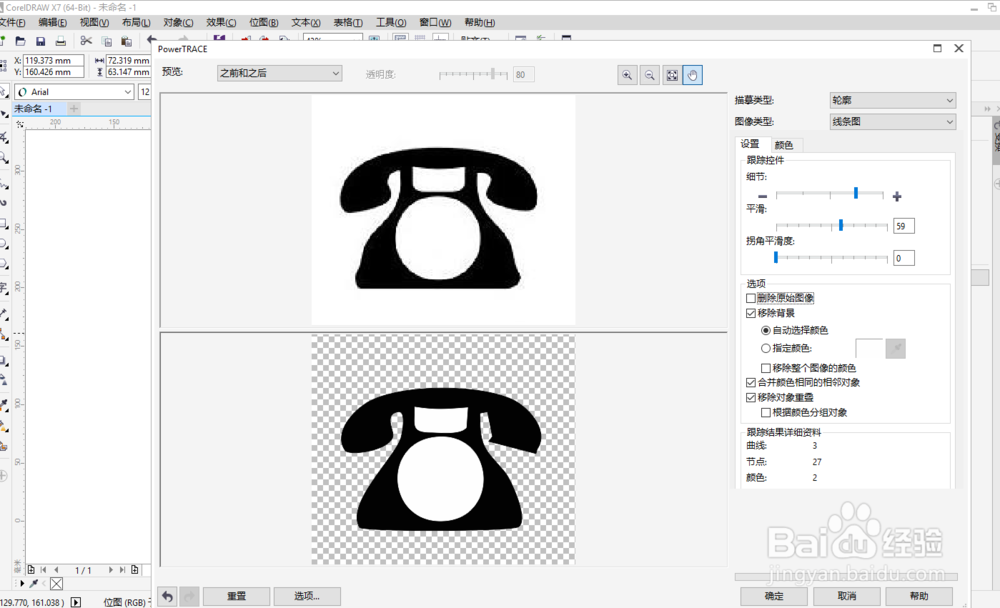Click the eyedropper in the document palette bar
The width and height of the screenshot is (1000, 608).
click(x=34, y=583)
